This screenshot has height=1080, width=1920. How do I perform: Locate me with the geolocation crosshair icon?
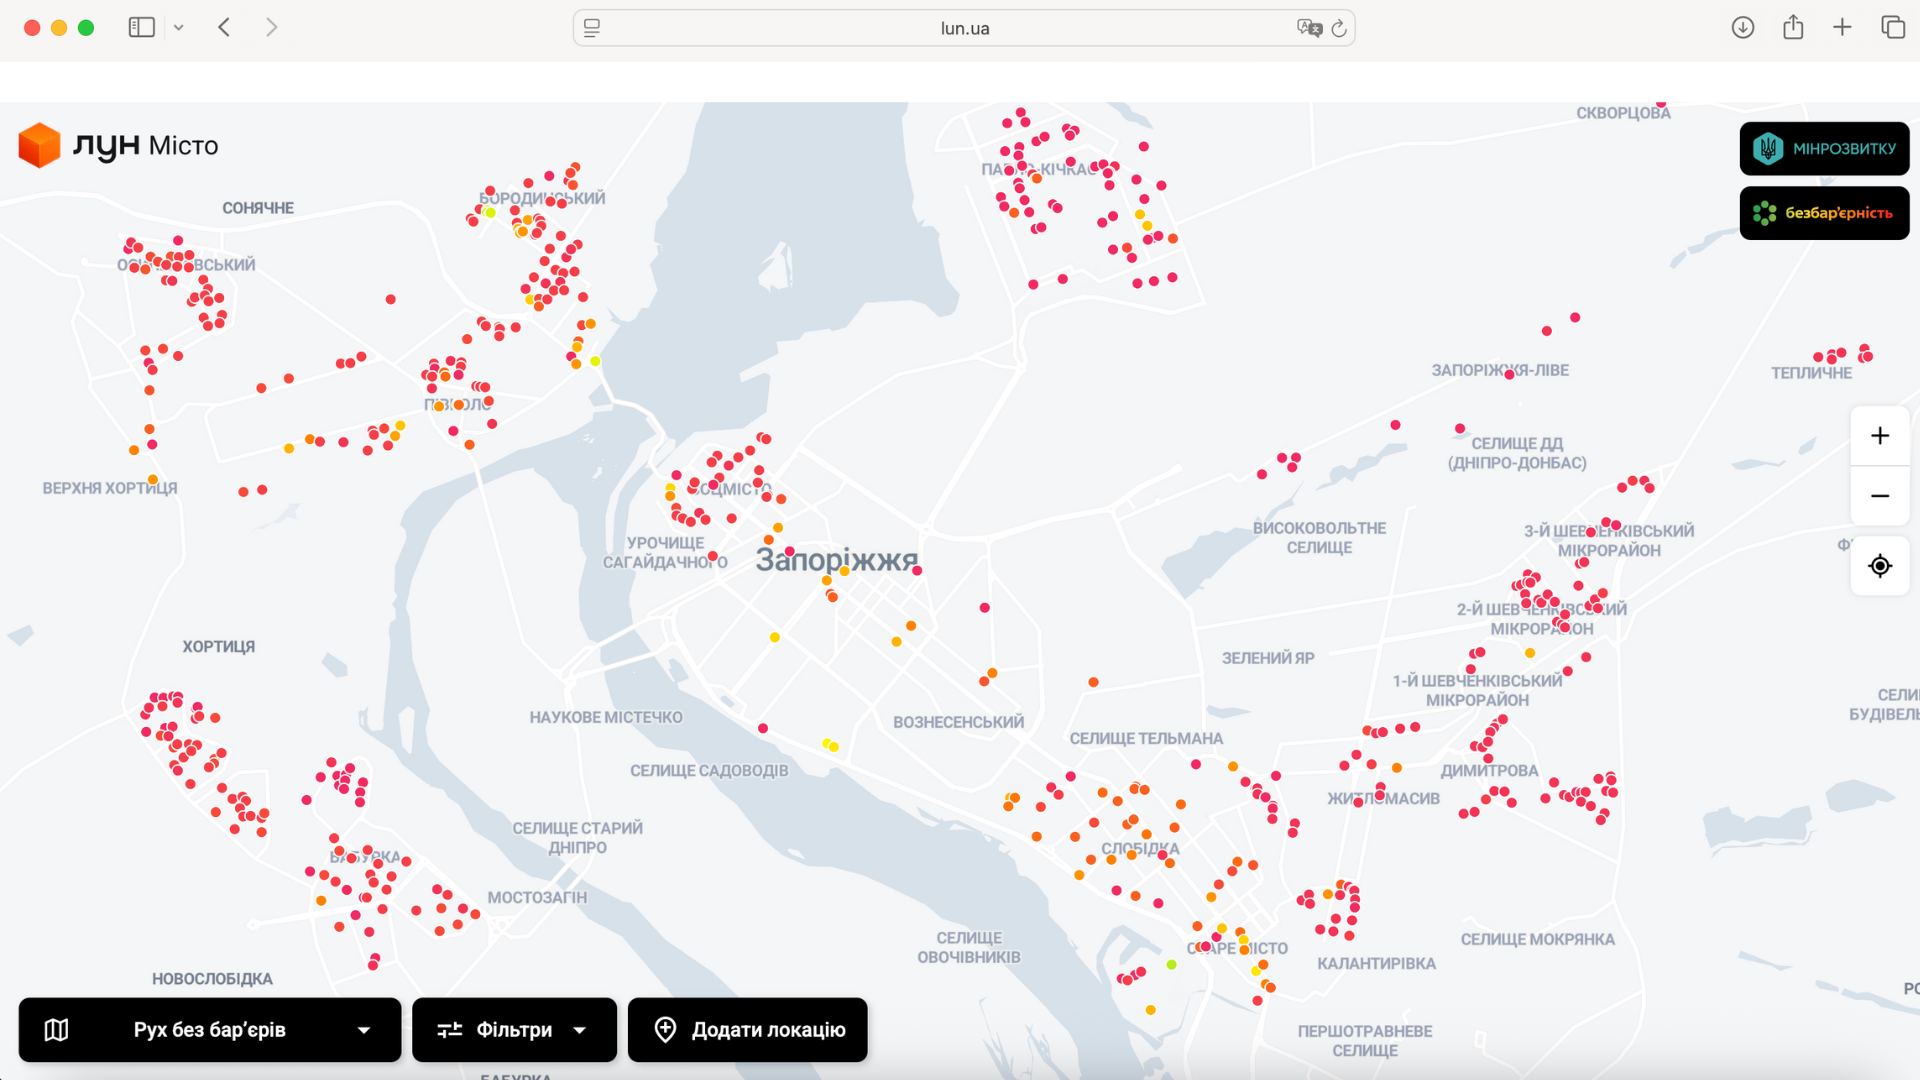[x=1880, y=566]
